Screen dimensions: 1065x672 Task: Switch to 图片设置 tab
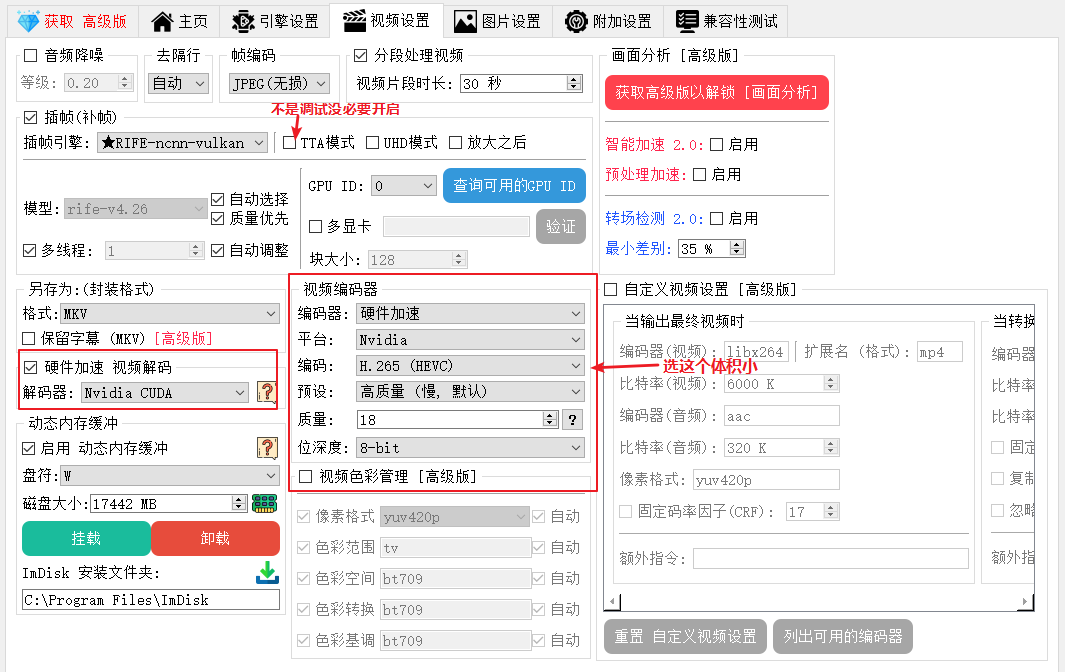point(497,21)
